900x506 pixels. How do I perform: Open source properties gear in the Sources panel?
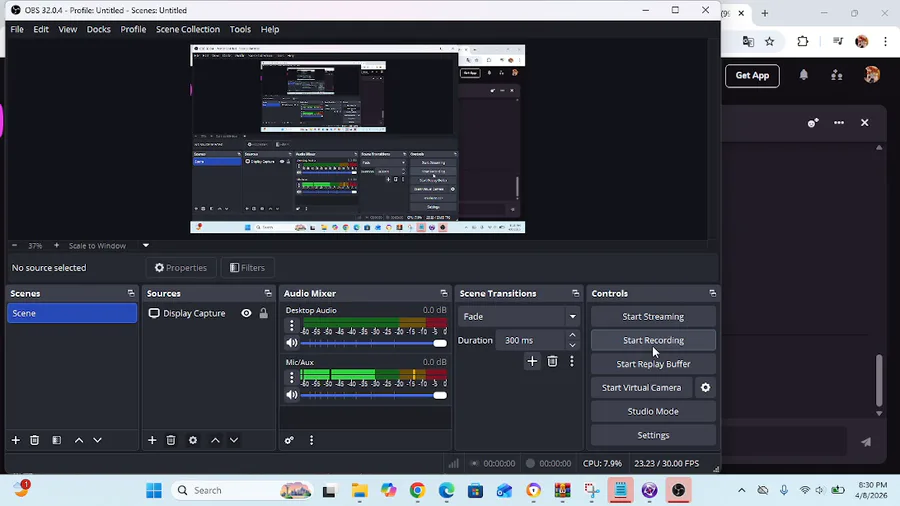click(193, 440)
